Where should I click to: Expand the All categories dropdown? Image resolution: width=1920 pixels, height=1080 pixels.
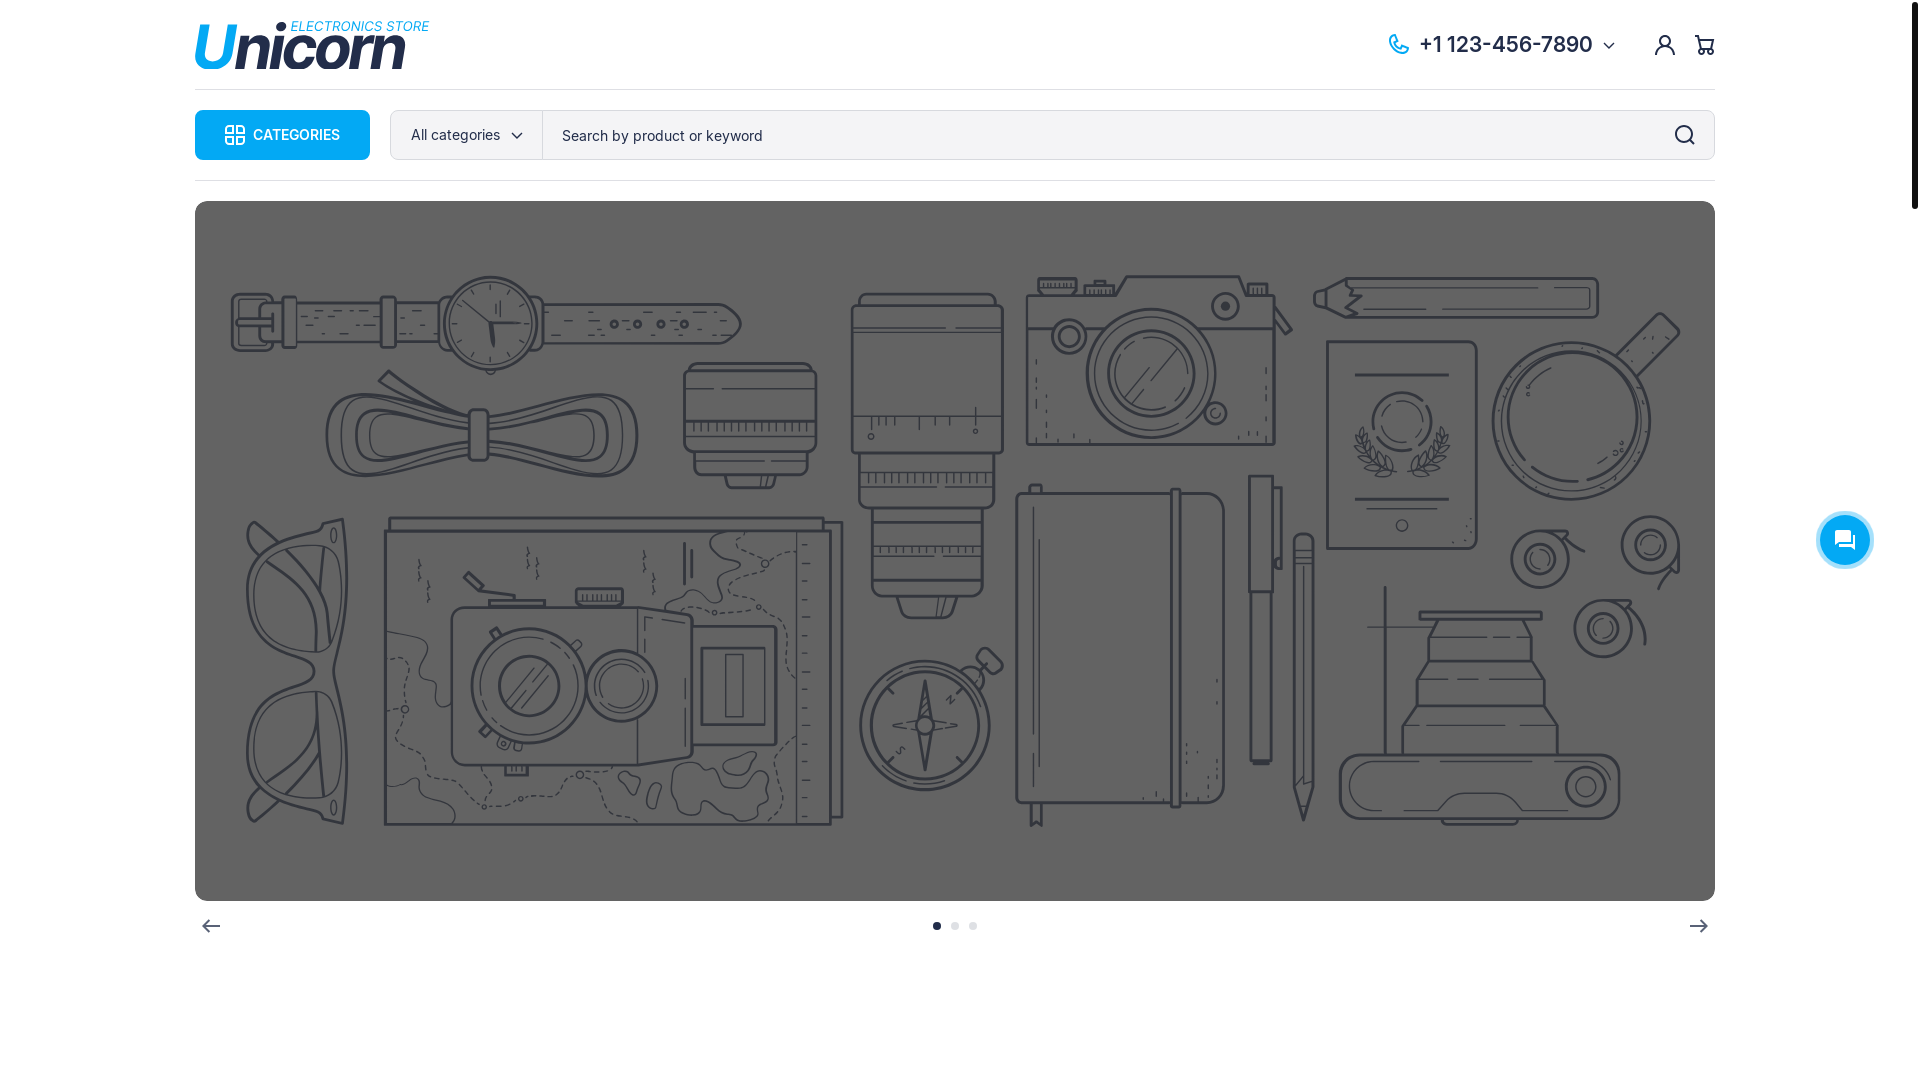click(x=466, y=135)
